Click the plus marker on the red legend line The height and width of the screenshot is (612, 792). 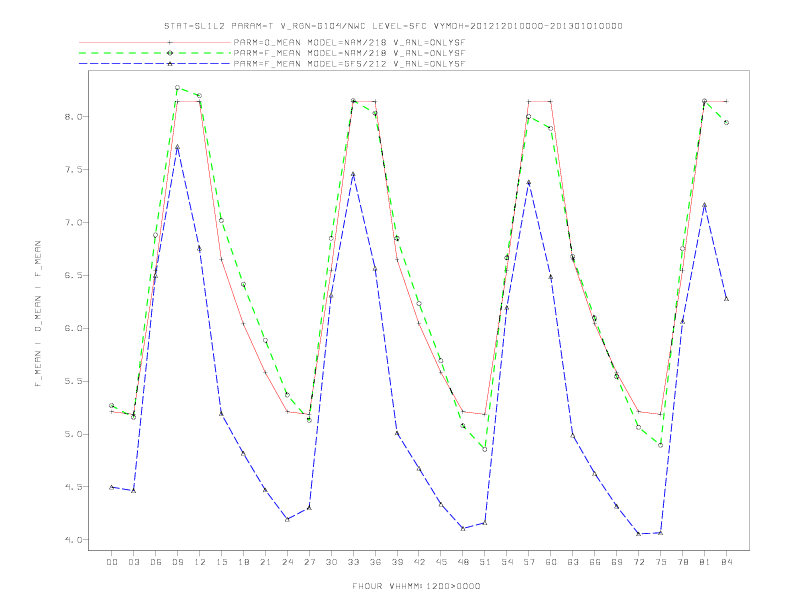point(170,42)
